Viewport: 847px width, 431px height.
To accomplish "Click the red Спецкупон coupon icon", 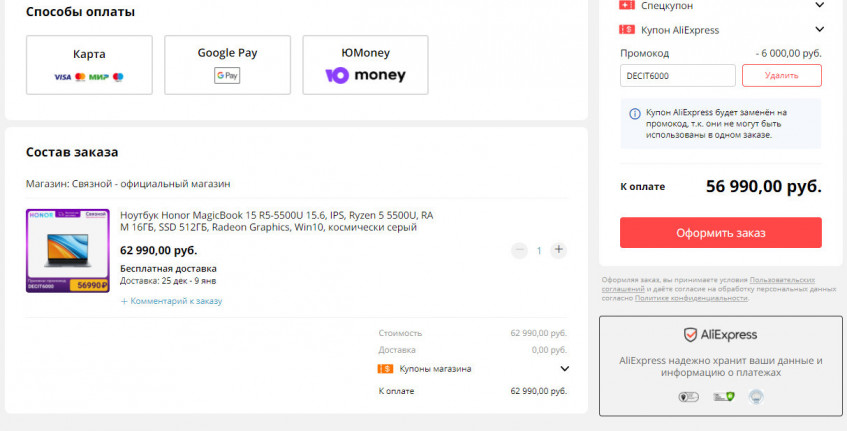I will click(x=628, y=5).
